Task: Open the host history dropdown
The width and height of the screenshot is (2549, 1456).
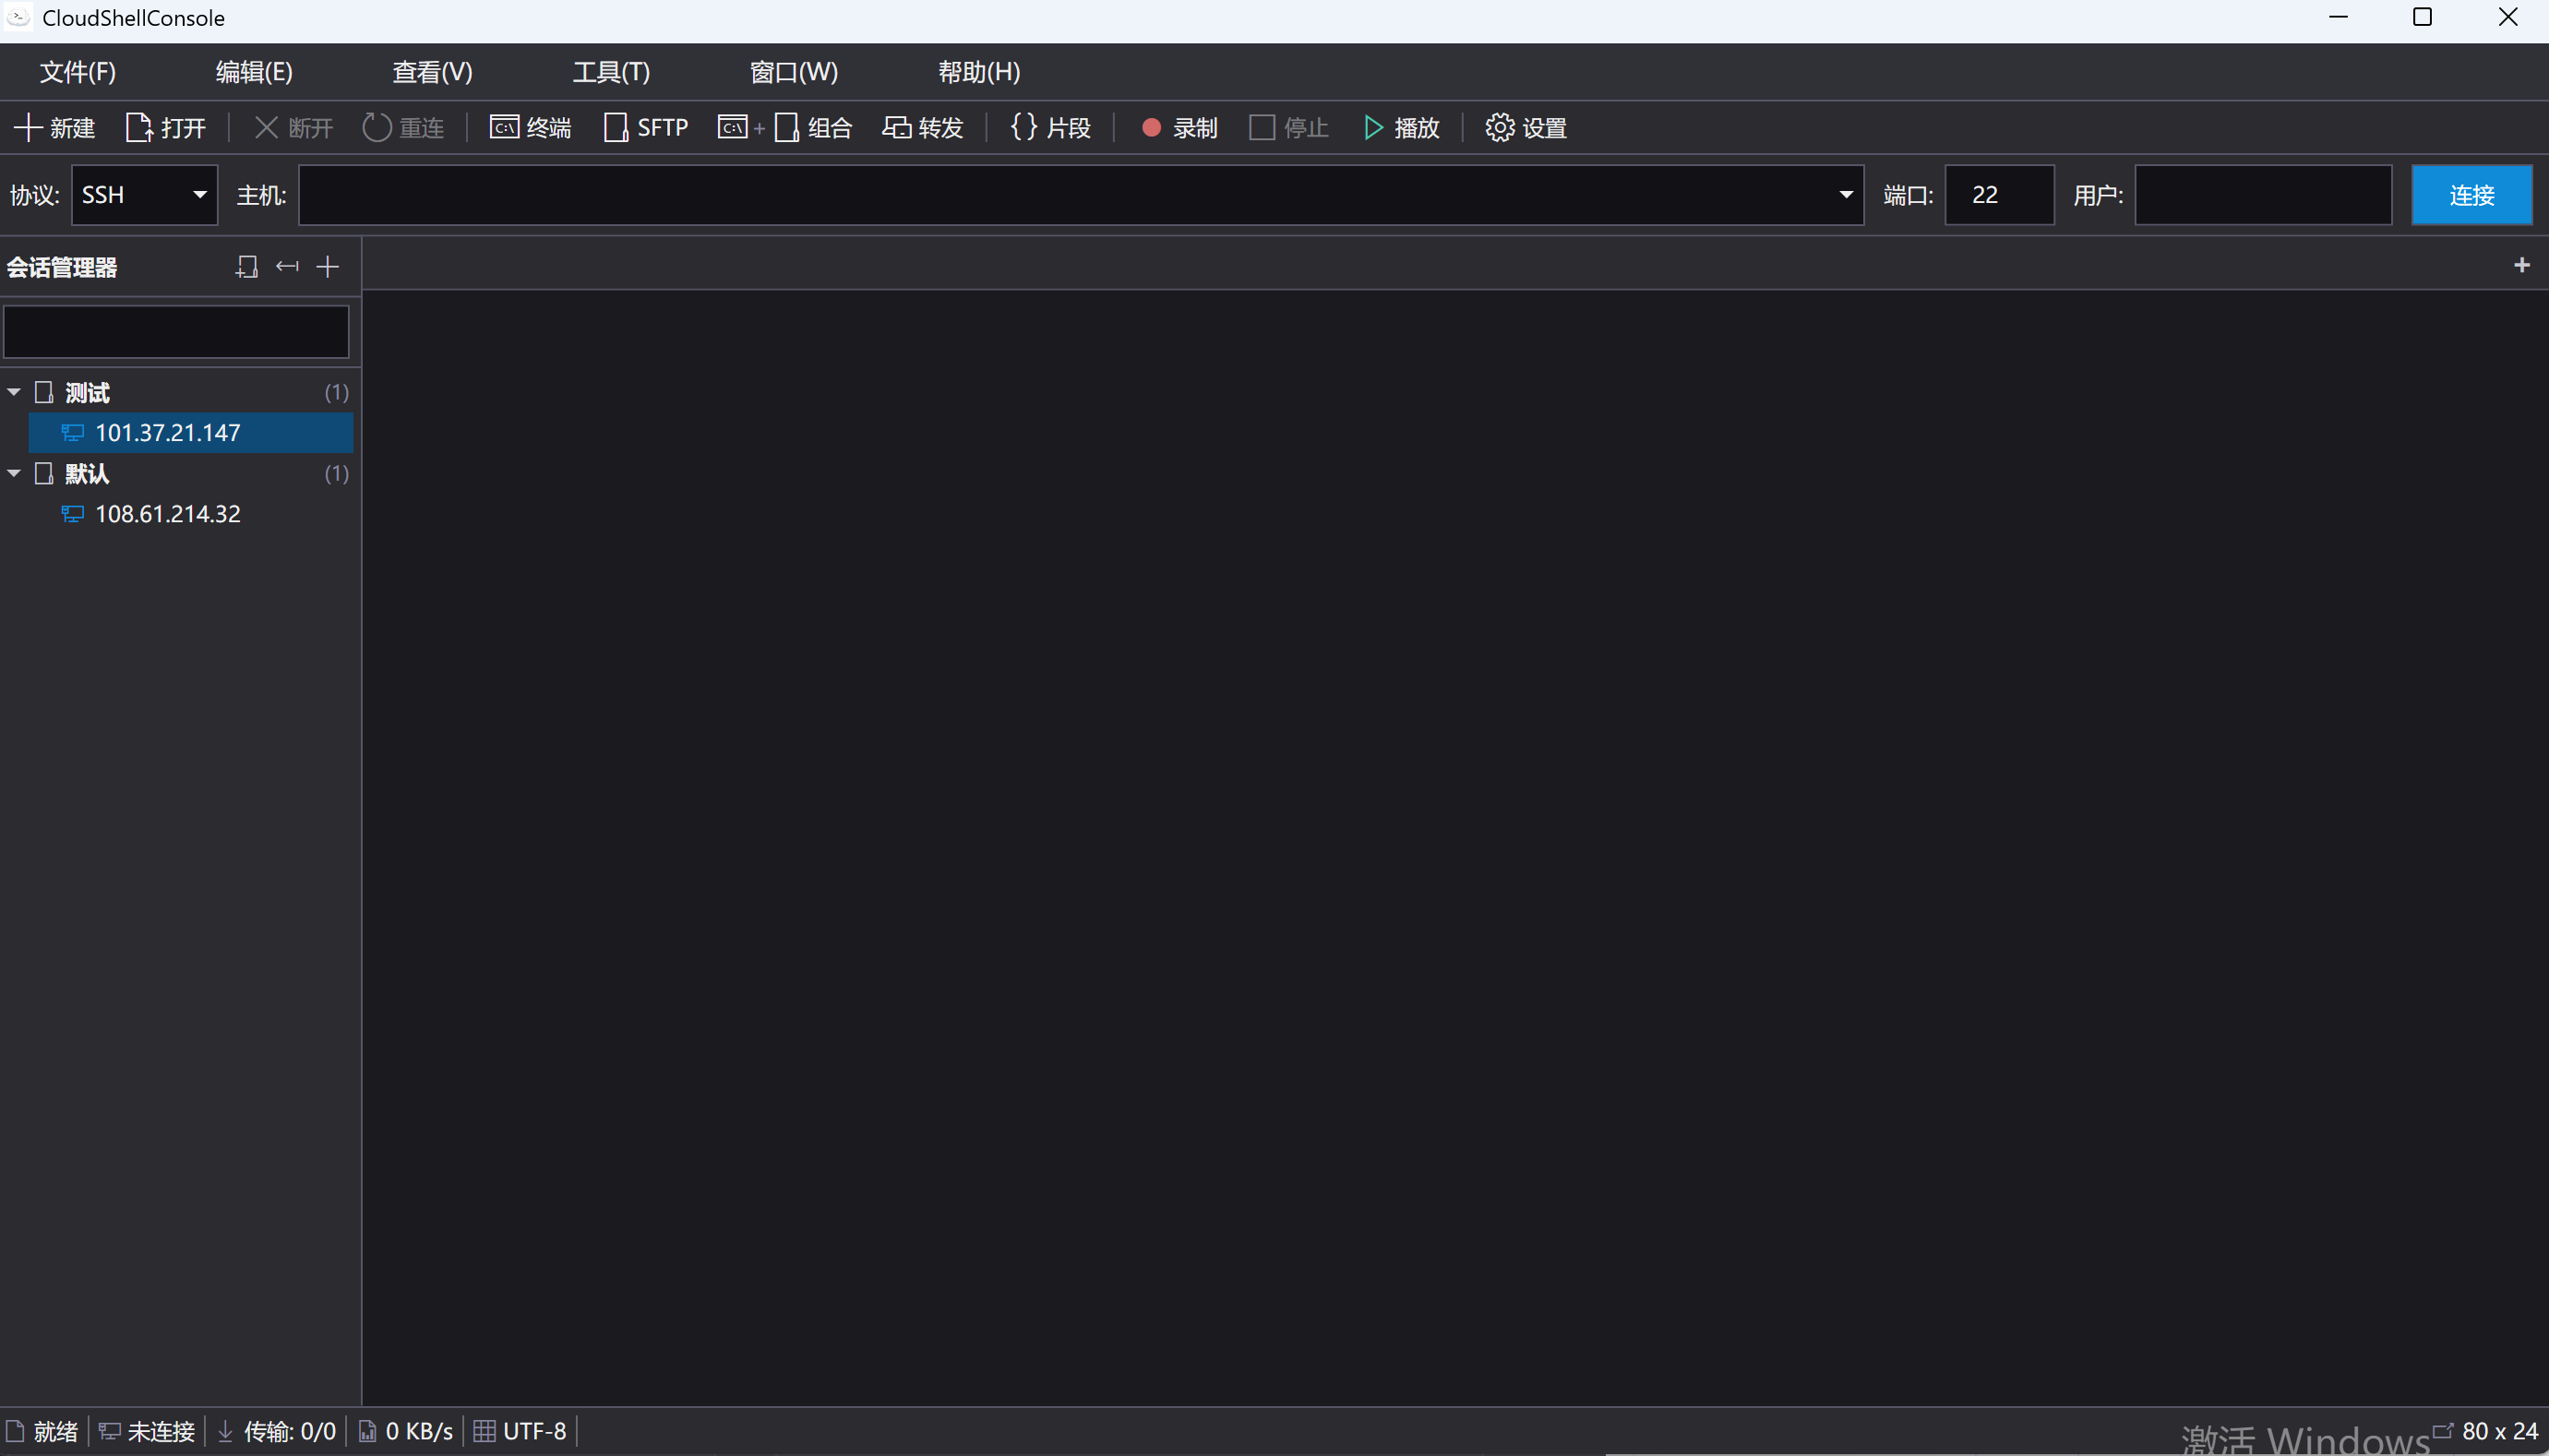Action: tap(1845, 194)
